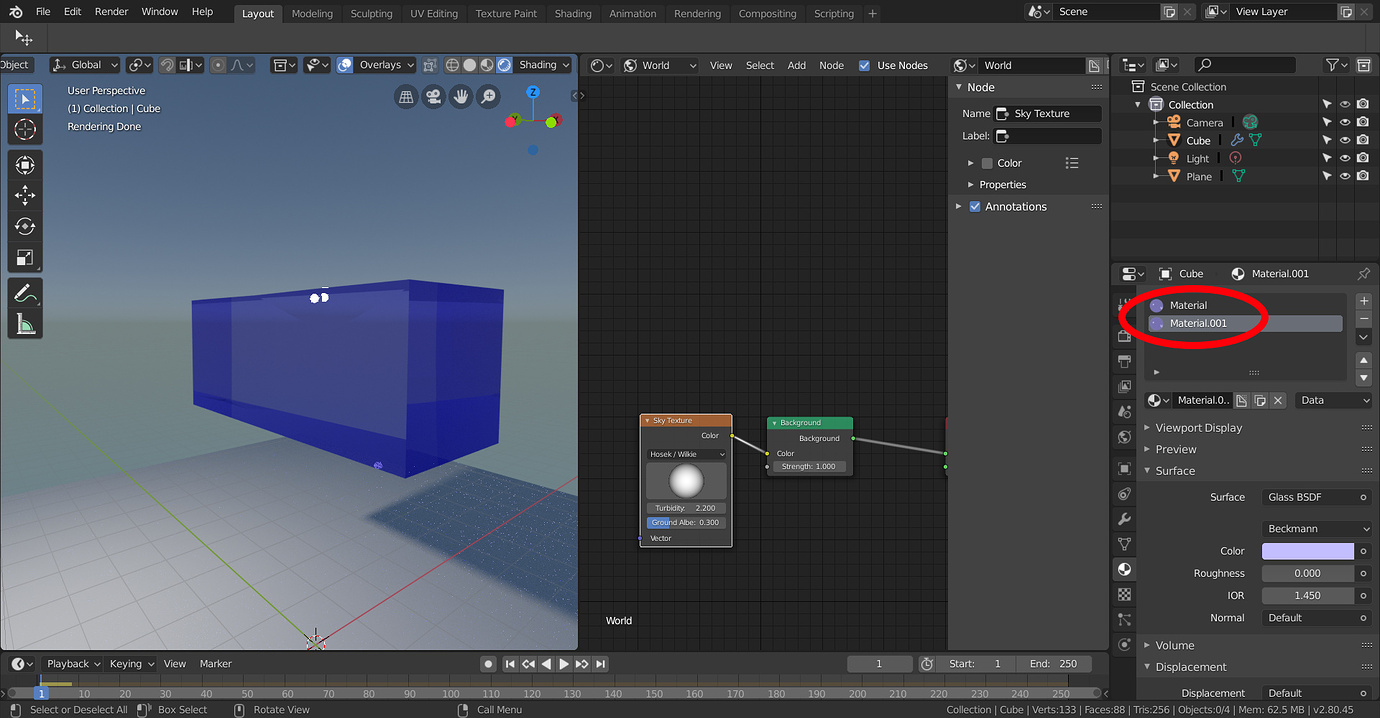Open the Modifiers wrench properties tab
Viewport: 1380px width, 718px height.
pos(1125,519)
